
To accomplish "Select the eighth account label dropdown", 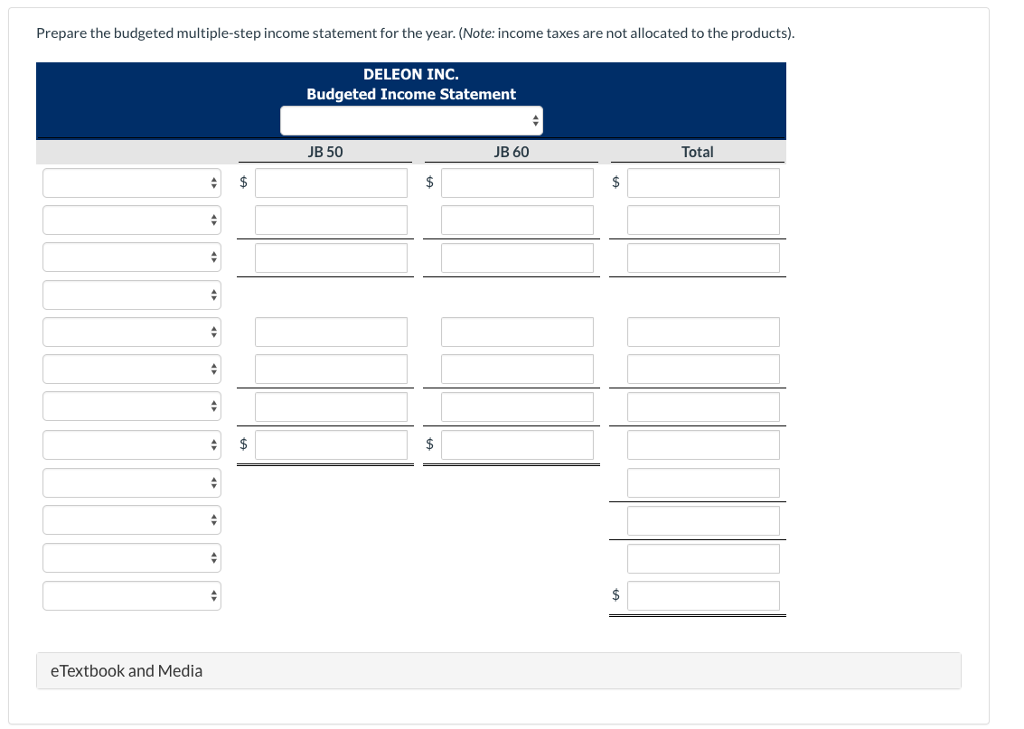I will (x=131, y=443).
